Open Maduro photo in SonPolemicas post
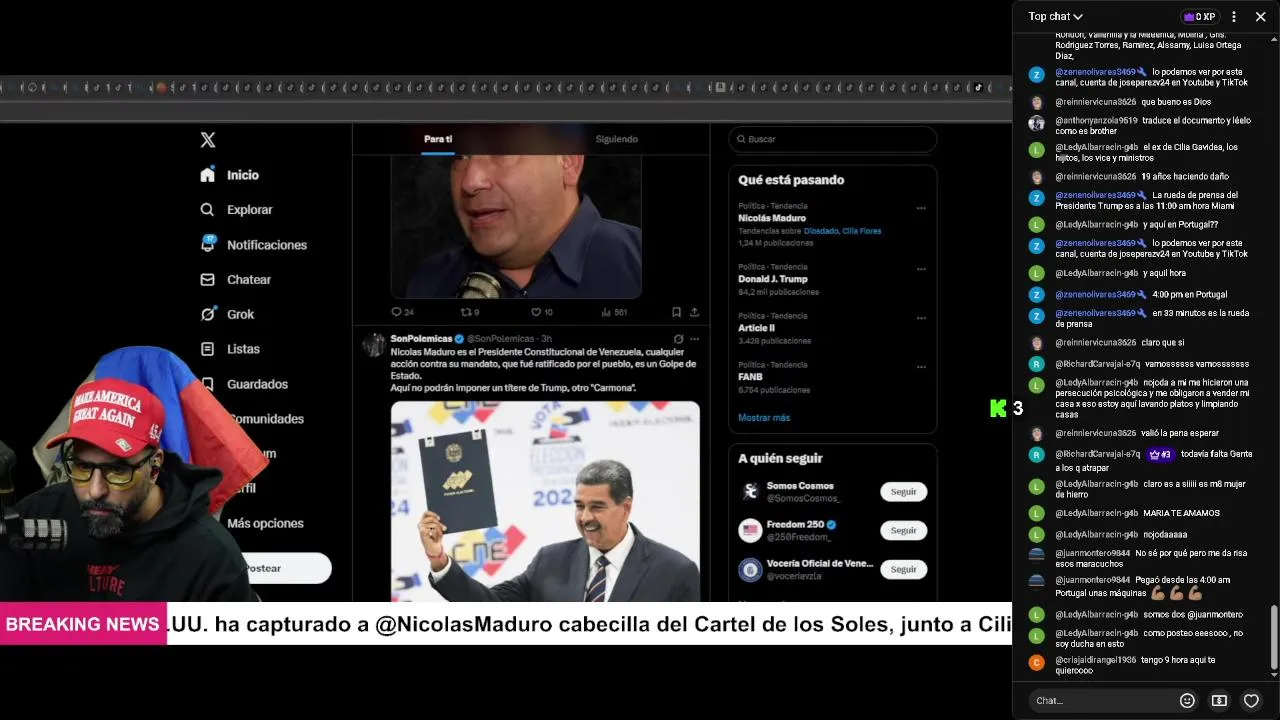The image size is (1280, 720). [x=545, y=501]
